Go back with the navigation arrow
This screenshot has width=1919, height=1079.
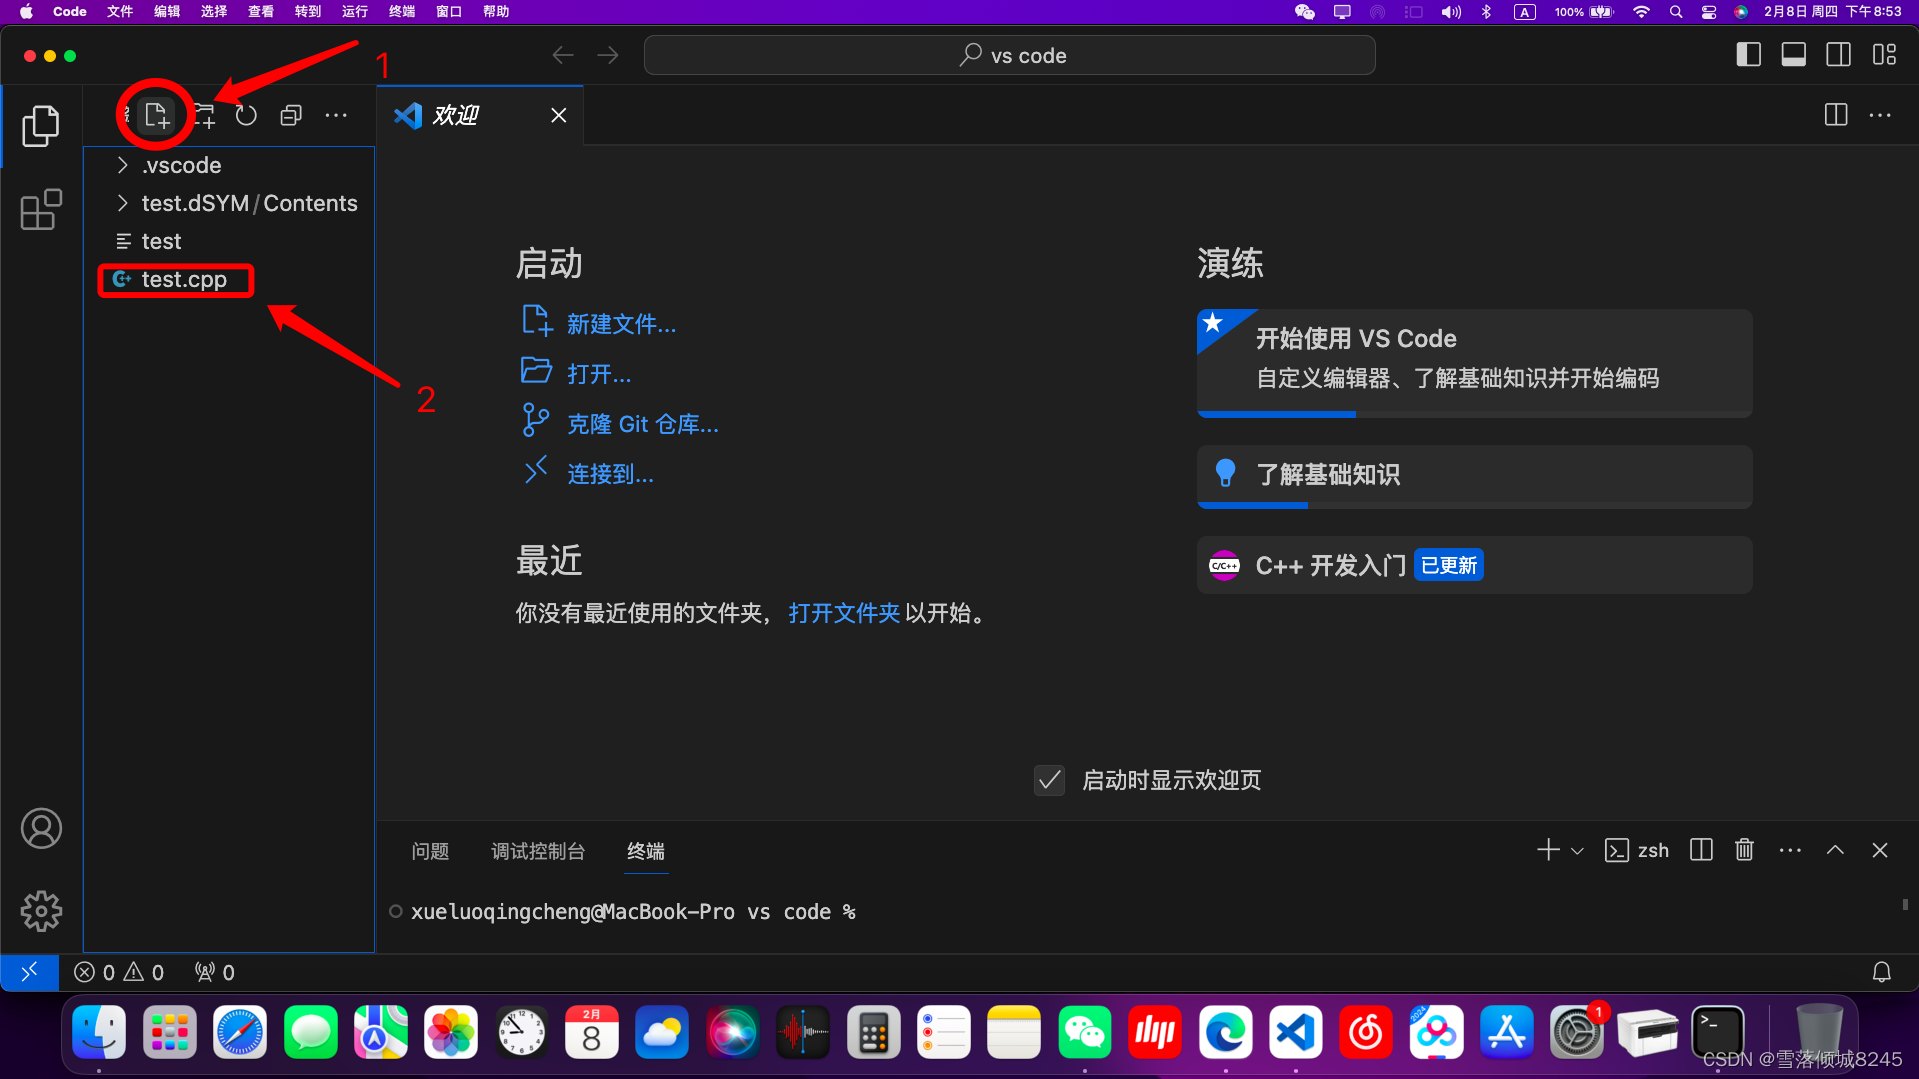(563, 55)
